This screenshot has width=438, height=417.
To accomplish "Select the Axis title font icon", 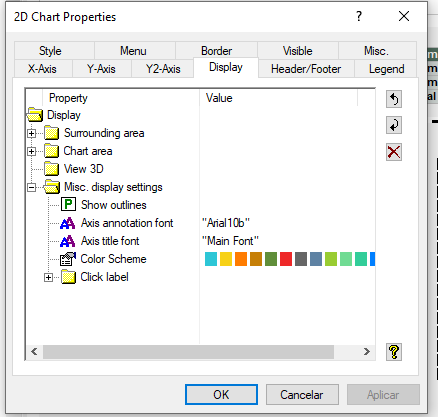I will pyautogui.click(x=68, y=241).
